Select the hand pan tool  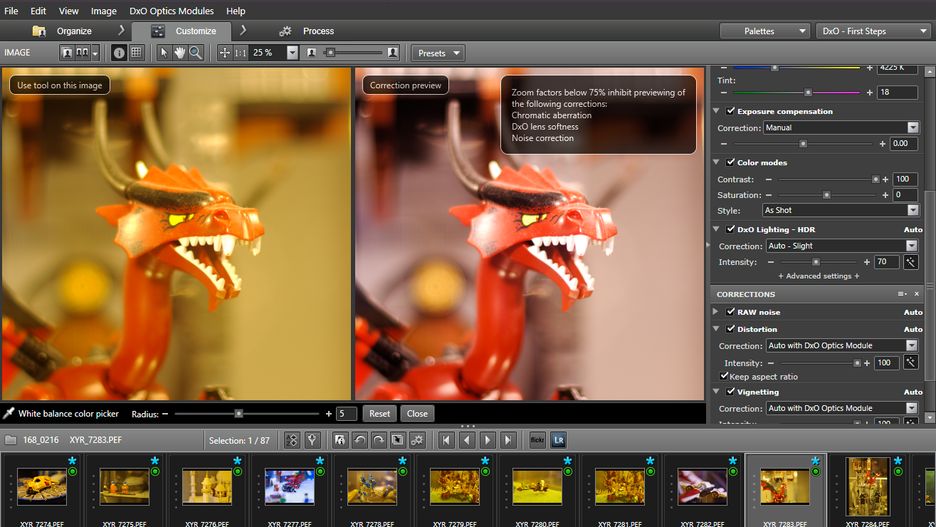point(180,53)
